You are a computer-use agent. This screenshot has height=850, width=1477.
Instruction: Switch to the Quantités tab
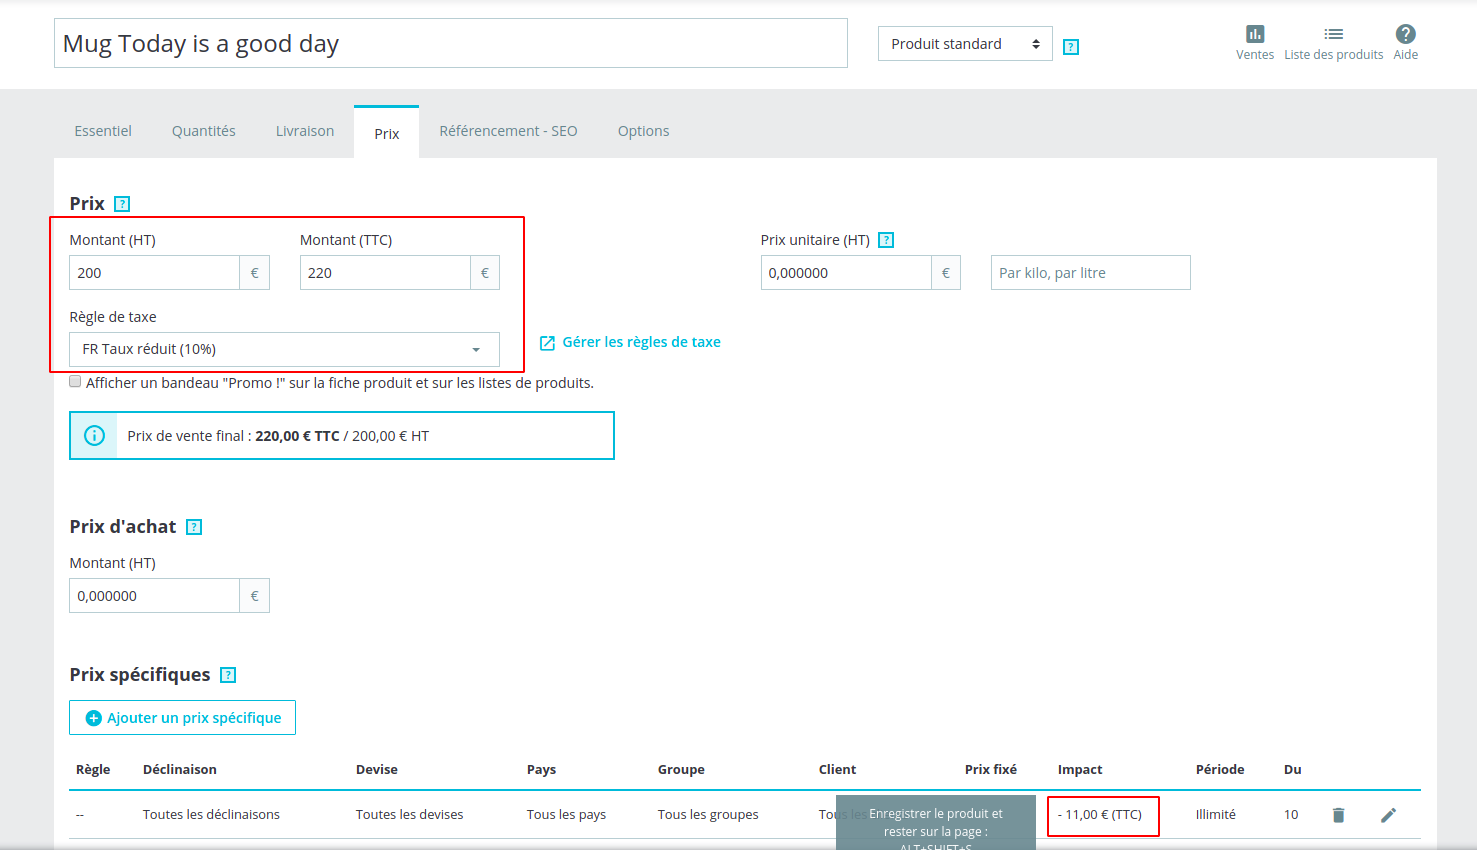[204, 131]
